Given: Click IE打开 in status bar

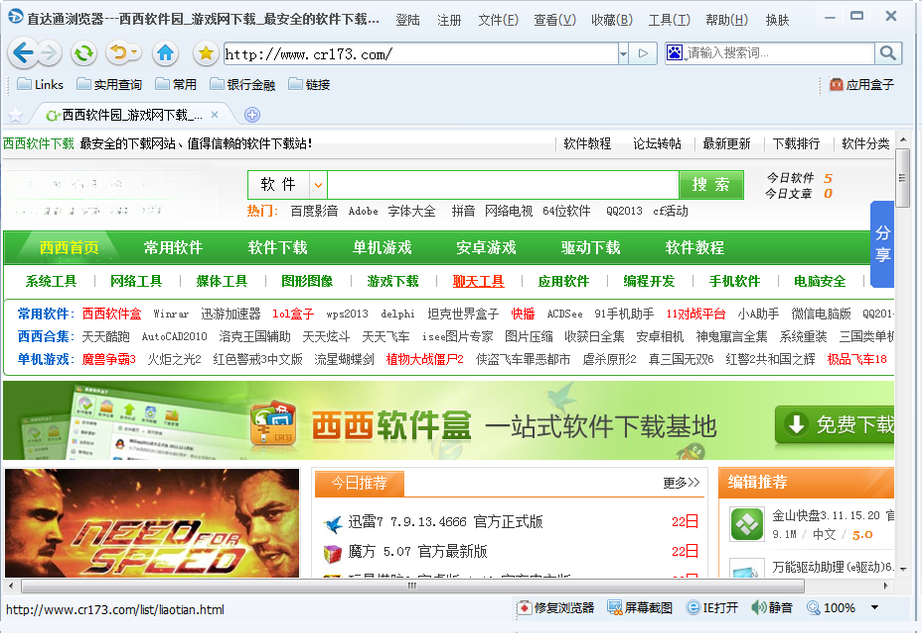Looking at the screenshot, I should (712, 608).
